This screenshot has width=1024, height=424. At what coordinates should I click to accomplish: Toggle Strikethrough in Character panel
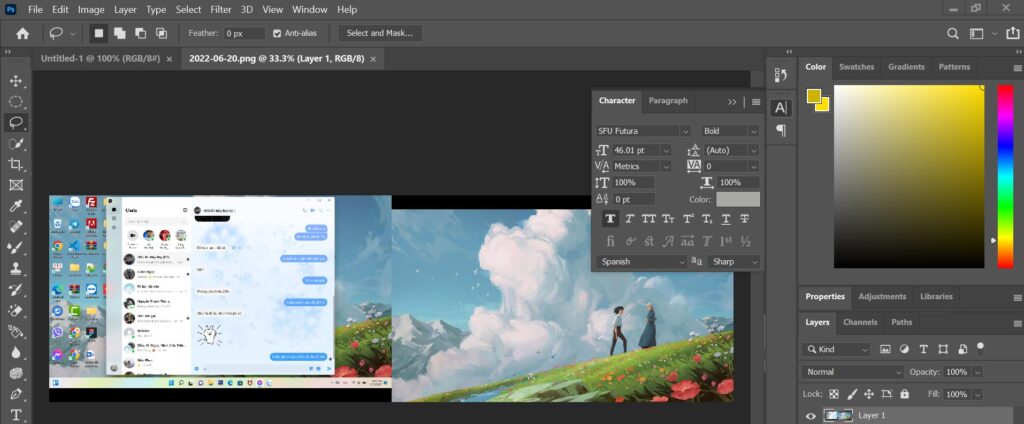[x=744, y=219]
